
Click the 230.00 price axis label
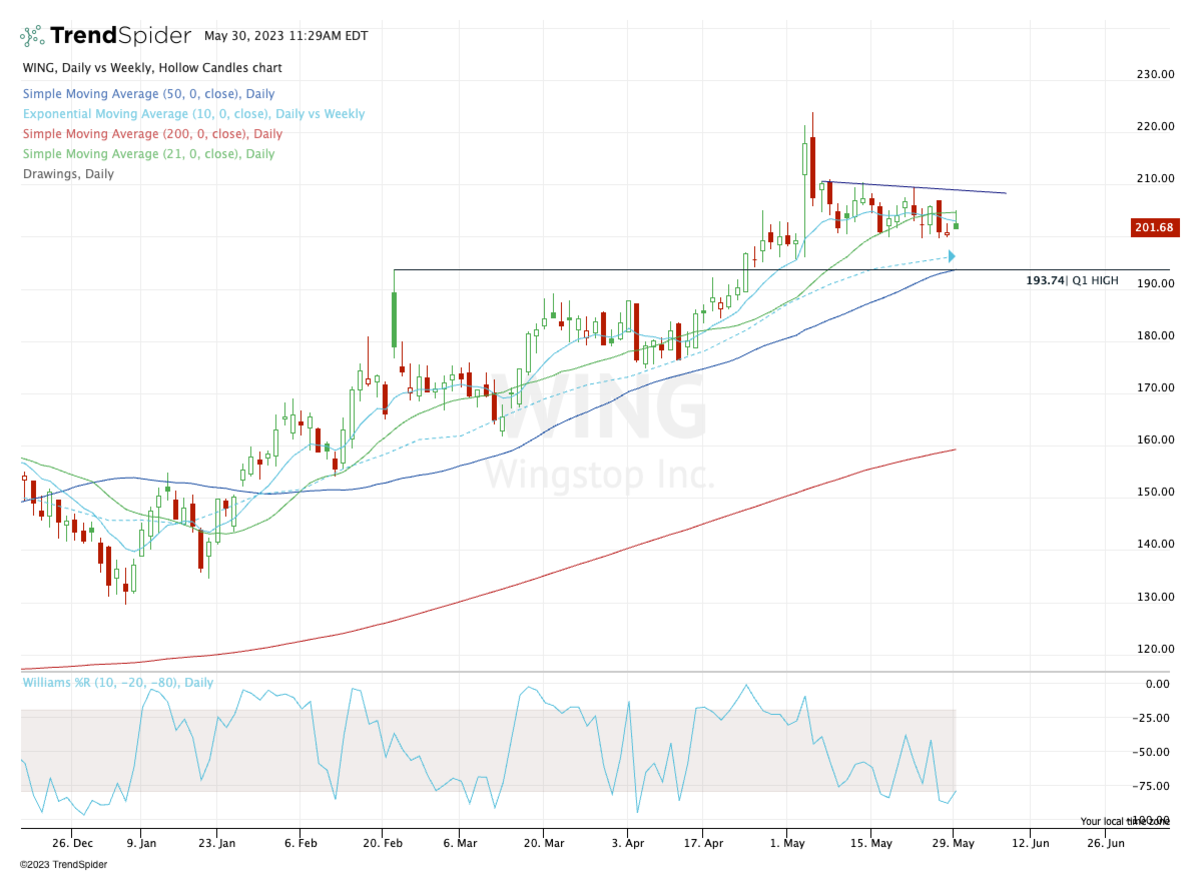click(x=1154, y=74)
